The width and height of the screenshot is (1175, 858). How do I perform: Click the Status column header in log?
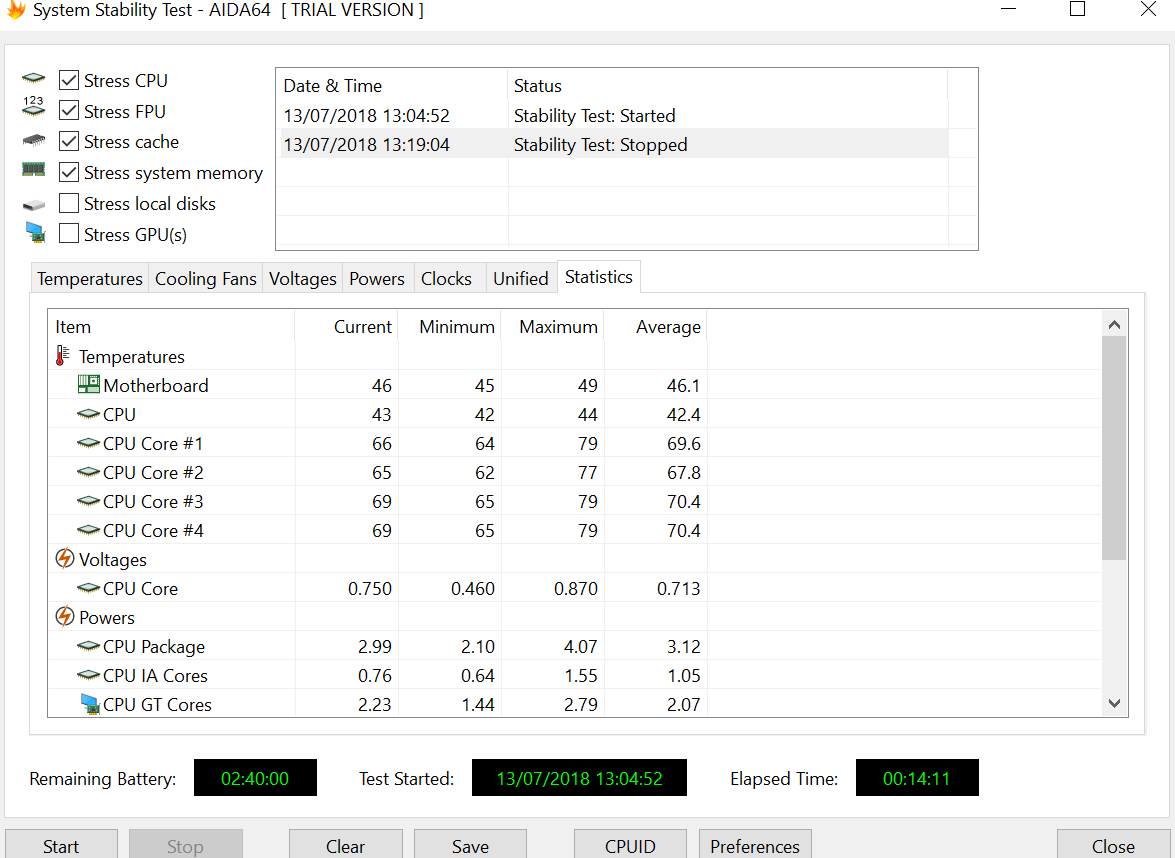coord(728,85)
